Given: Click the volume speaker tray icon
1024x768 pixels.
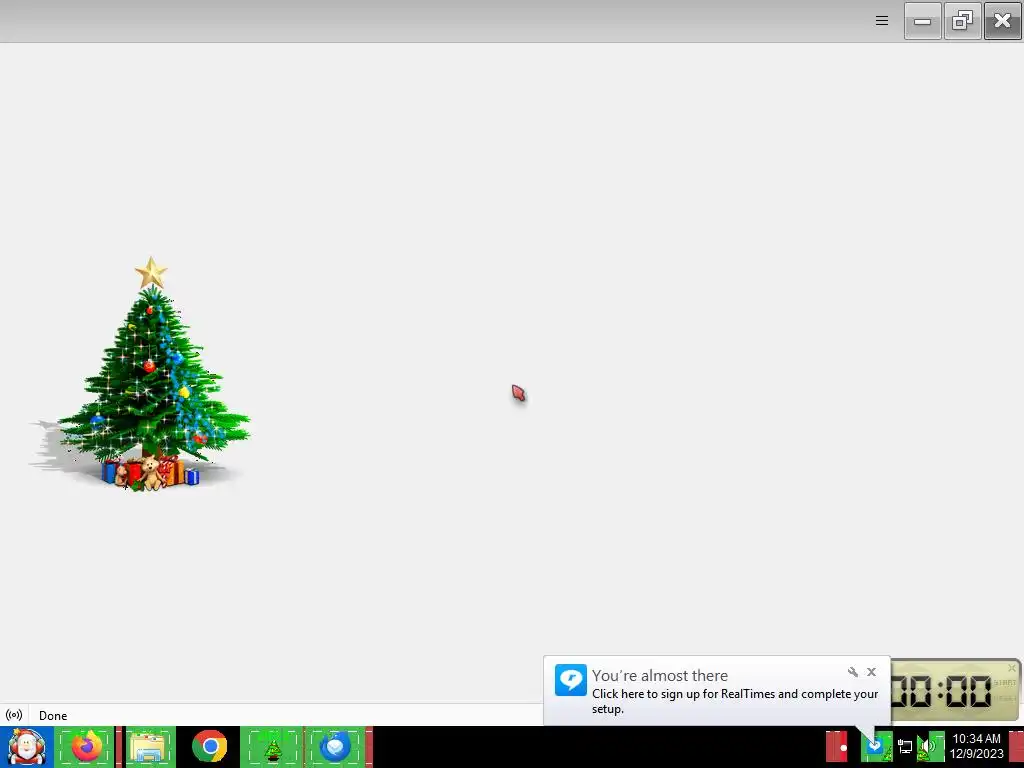Looking at the screenshot, I should (928, 746).
